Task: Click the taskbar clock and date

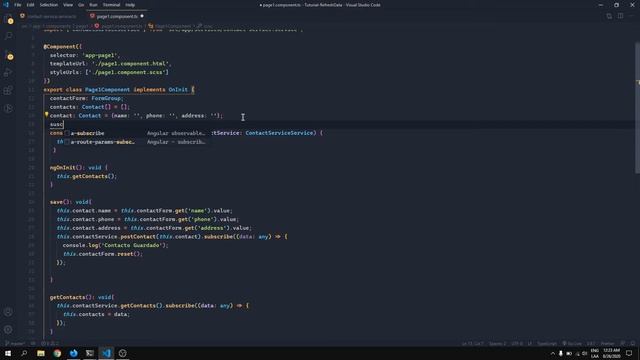Action: pos(611,353)
